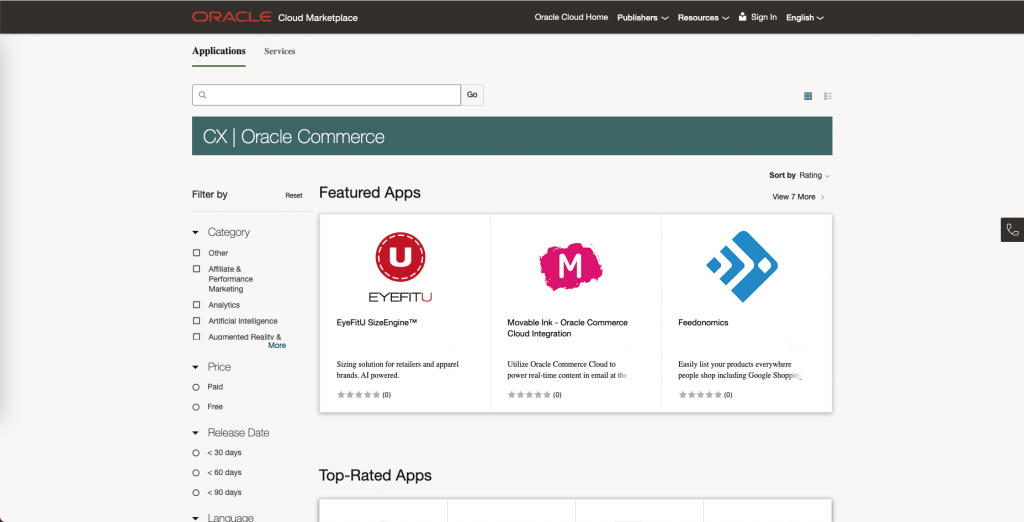Collapse the Category filter section
The width and height of the screenshot is (1024, 522).
tap(195, 233)
